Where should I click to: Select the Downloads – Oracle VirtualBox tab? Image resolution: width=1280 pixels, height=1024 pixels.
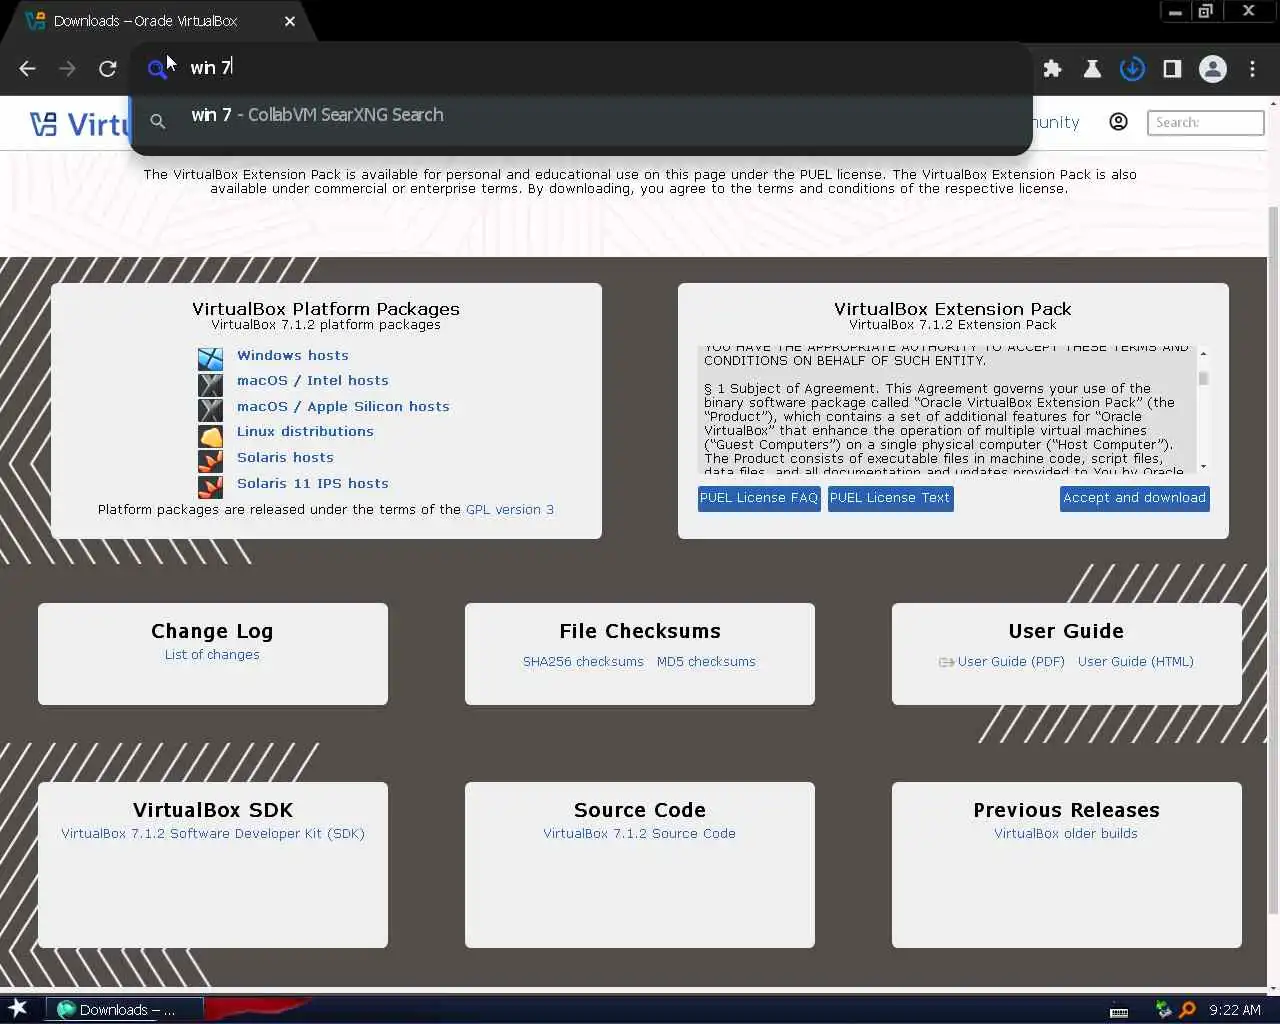tap(160, 21)
